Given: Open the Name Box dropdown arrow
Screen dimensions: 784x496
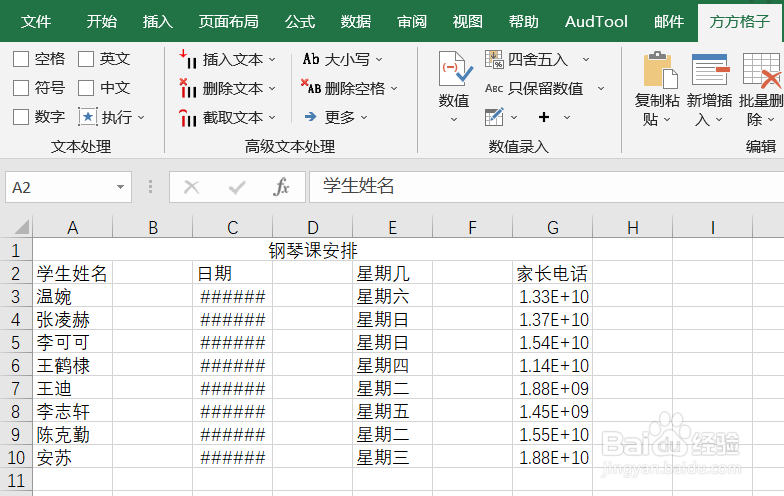Looking at the screenshot, I should point(120,187).
